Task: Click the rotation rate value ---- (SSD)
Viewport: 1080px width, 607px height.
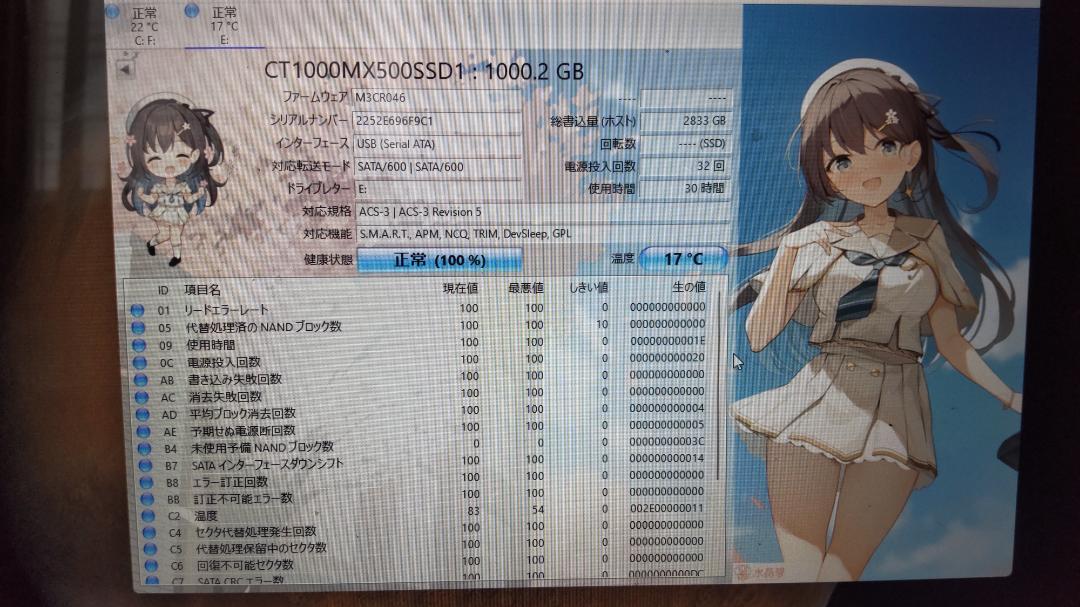Action: pos(685,143)
